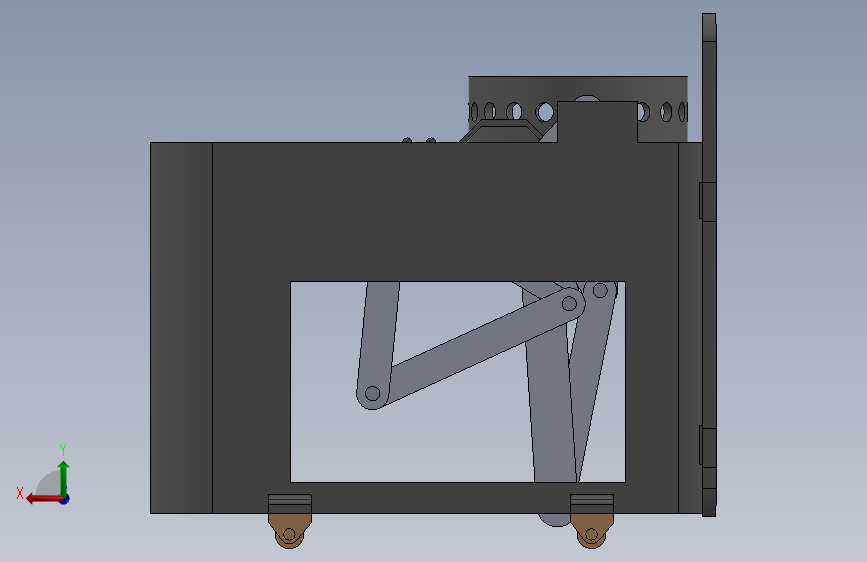Select the perforated cylindrical drum on top
Viewport: 867px width, 562px height.
[x=578, y=89]
